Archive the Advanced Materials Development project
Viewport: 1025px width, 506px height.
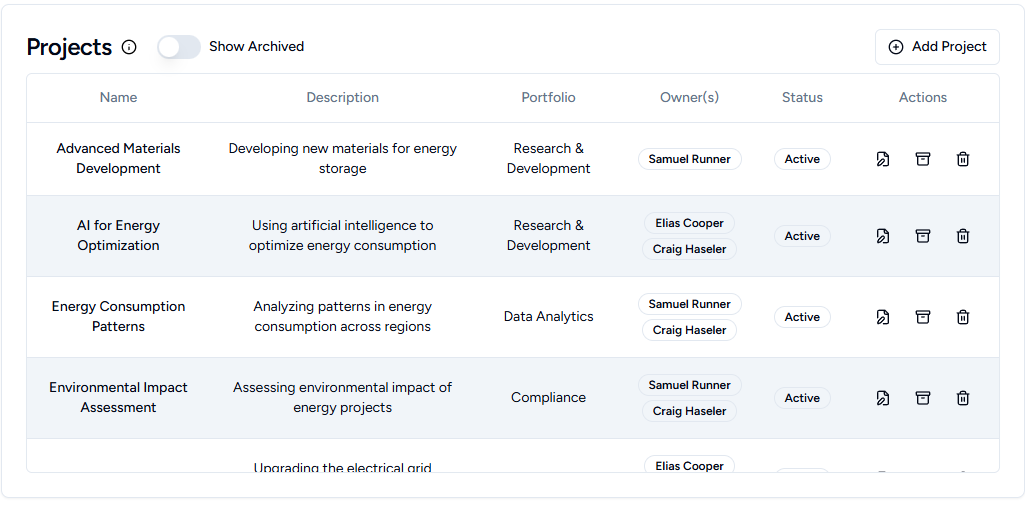pos(923,159)
